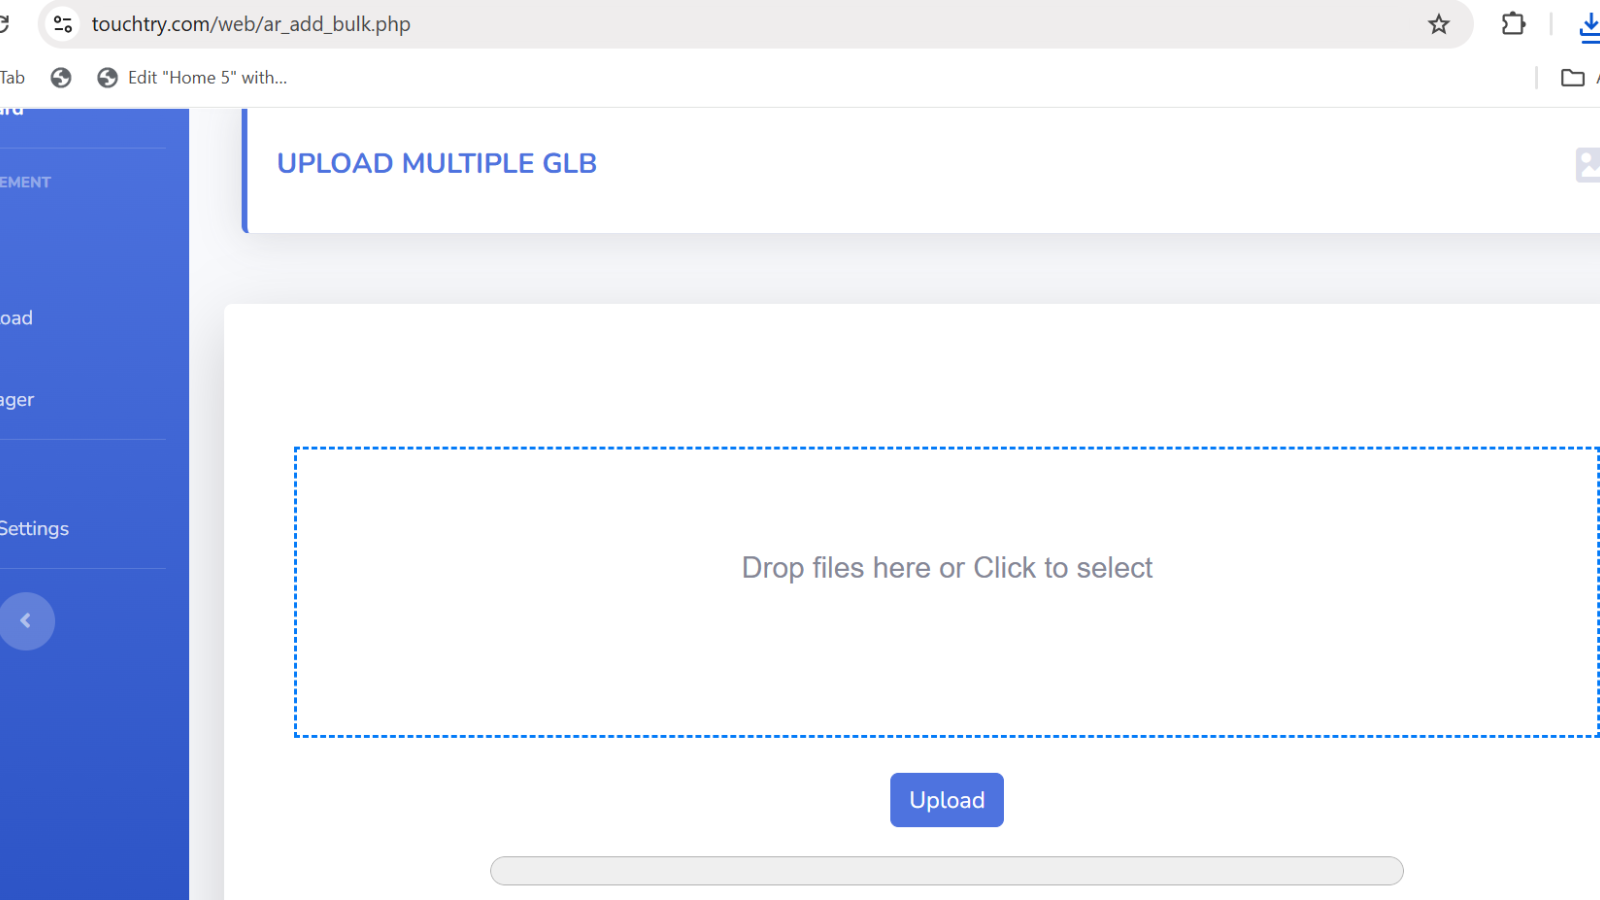The width and height of the screenshot is (1600, 900).
Task: Collapse the sidebar with the chevron button
Action: pyautogui.click(x=27, y=621)
